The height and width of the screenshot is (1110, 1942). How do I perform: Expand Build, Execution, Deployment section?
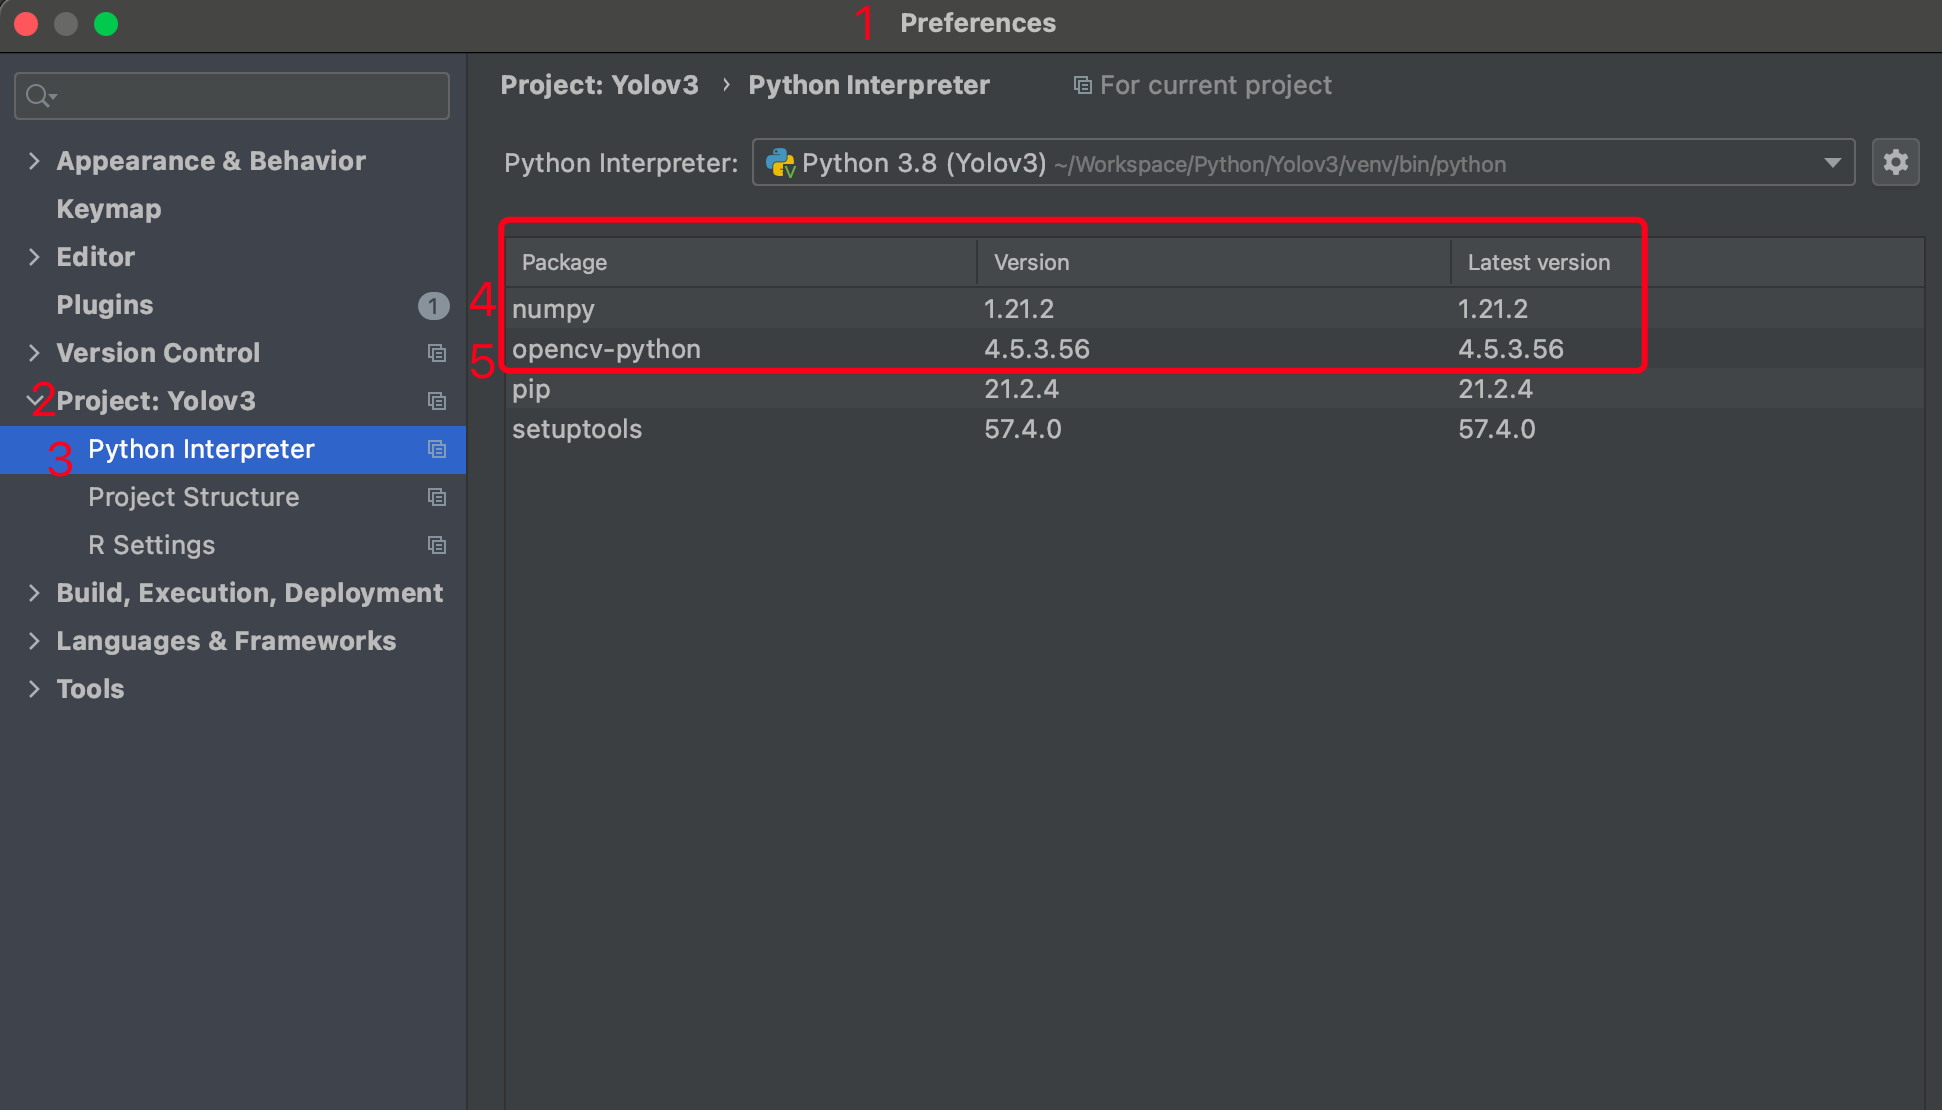click(34, 593)
